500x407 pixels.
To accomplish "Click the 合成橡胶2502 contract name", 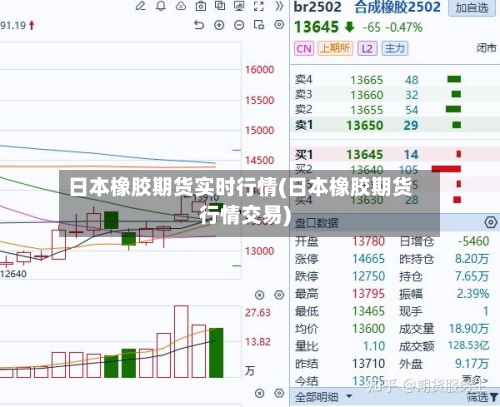I will (x=397, y=7).
